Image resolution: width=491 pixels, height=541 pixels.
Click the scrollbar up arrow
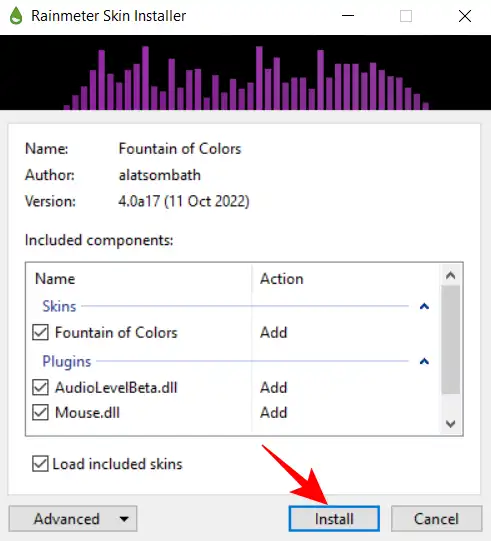click(451, 275)
